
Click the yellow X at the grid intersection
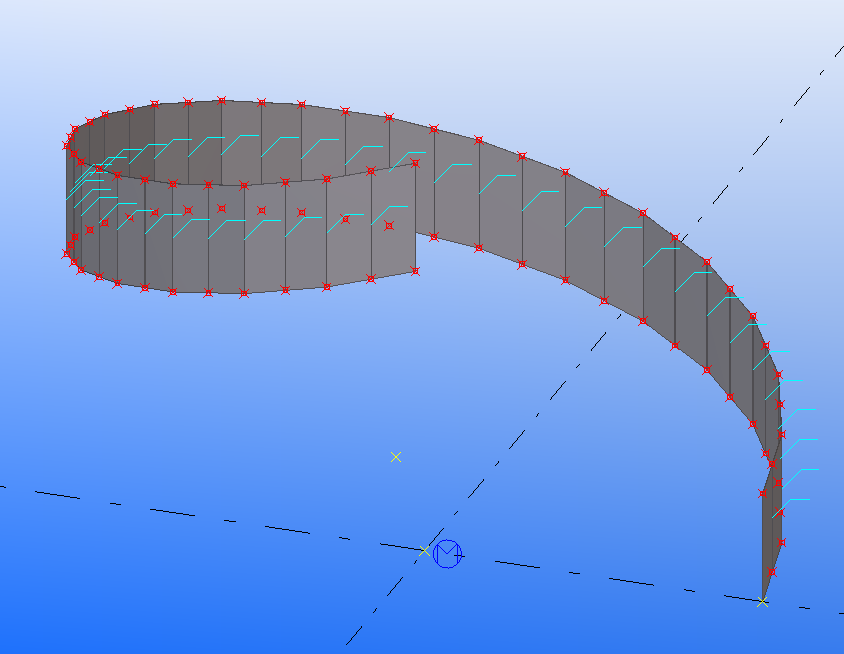[424, 551]
